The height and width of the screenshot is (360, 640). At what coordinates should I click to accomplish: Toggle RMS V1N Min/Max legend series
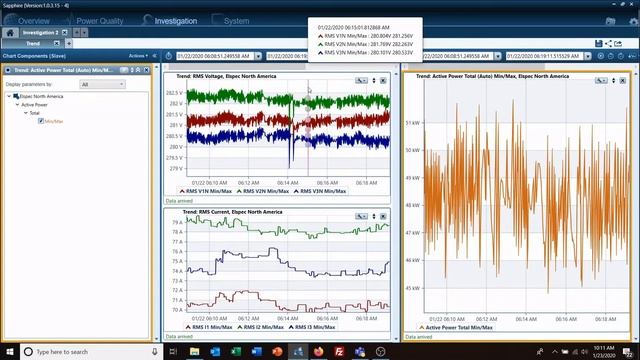click(205, 191)
